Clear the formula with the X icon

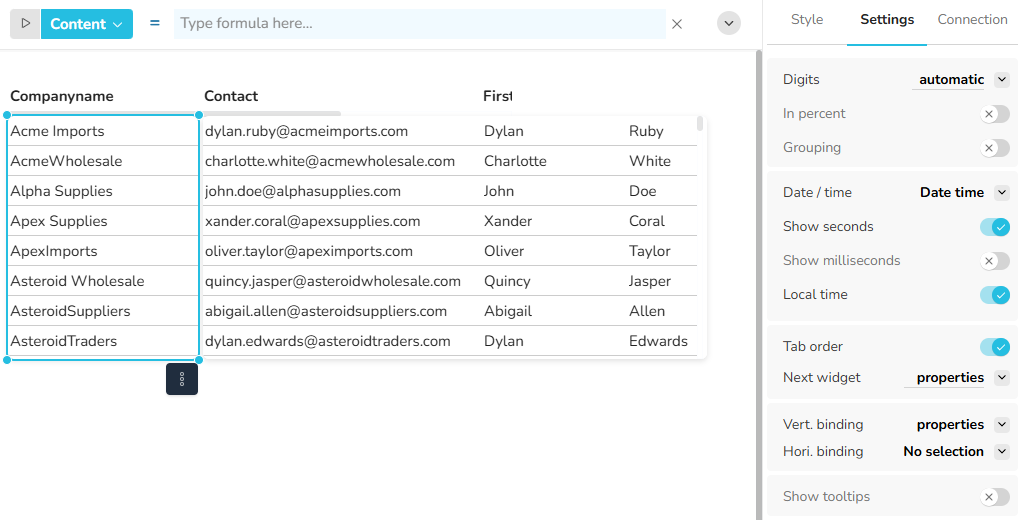pos(677,24)
